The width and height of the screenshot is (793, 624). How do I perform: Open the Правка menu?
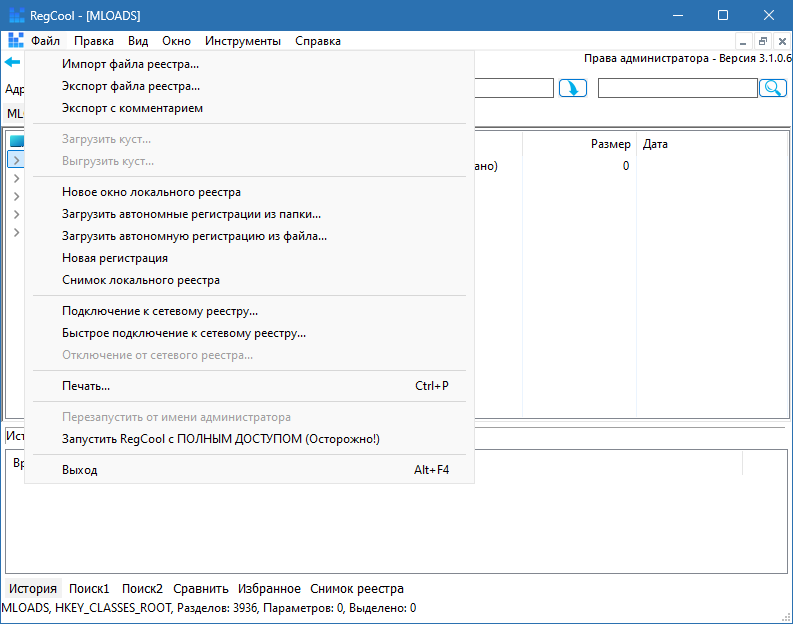tap(94, 41)
